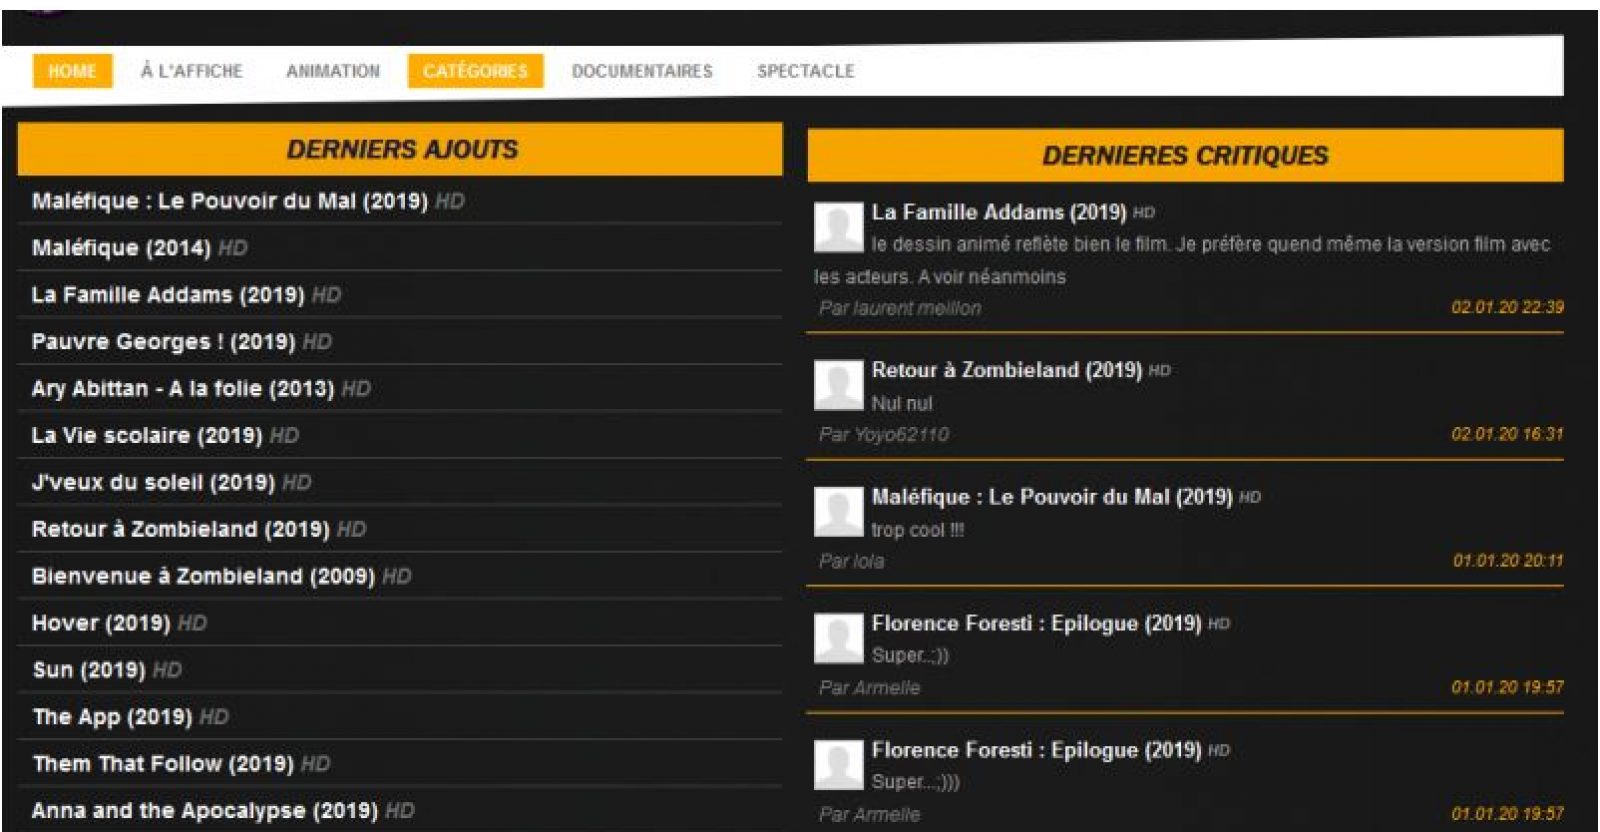Open Pauvre Georges ! (2019) movie link
Viewport: 1600px width, 832px height.
pos(163,342)
